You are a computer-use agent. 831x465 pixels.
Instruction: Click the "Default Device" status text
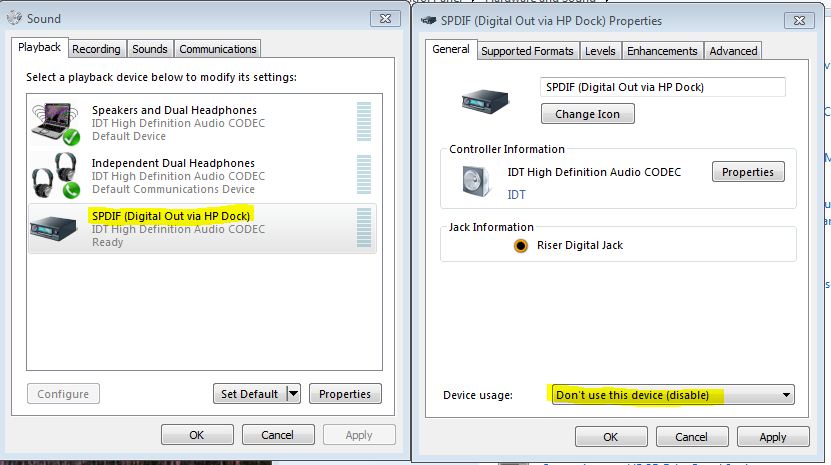(x=129, y=136)
